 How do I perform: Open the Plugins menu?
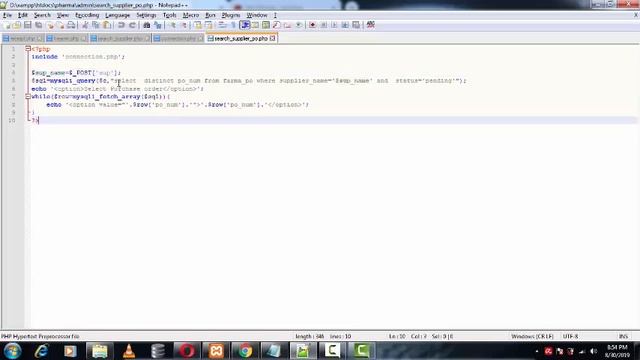coord(231,15)
